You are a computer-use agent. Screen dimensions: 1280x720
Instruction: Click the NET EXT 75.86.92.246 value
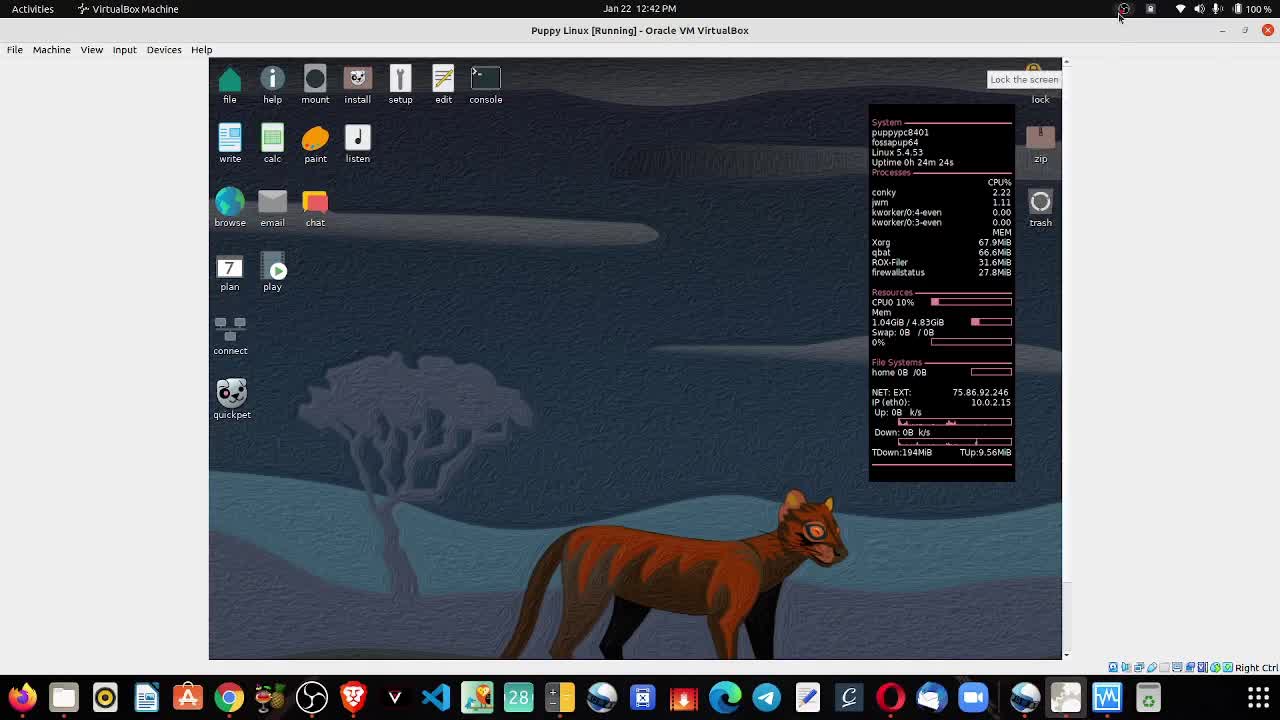click(x=980, y=392)
